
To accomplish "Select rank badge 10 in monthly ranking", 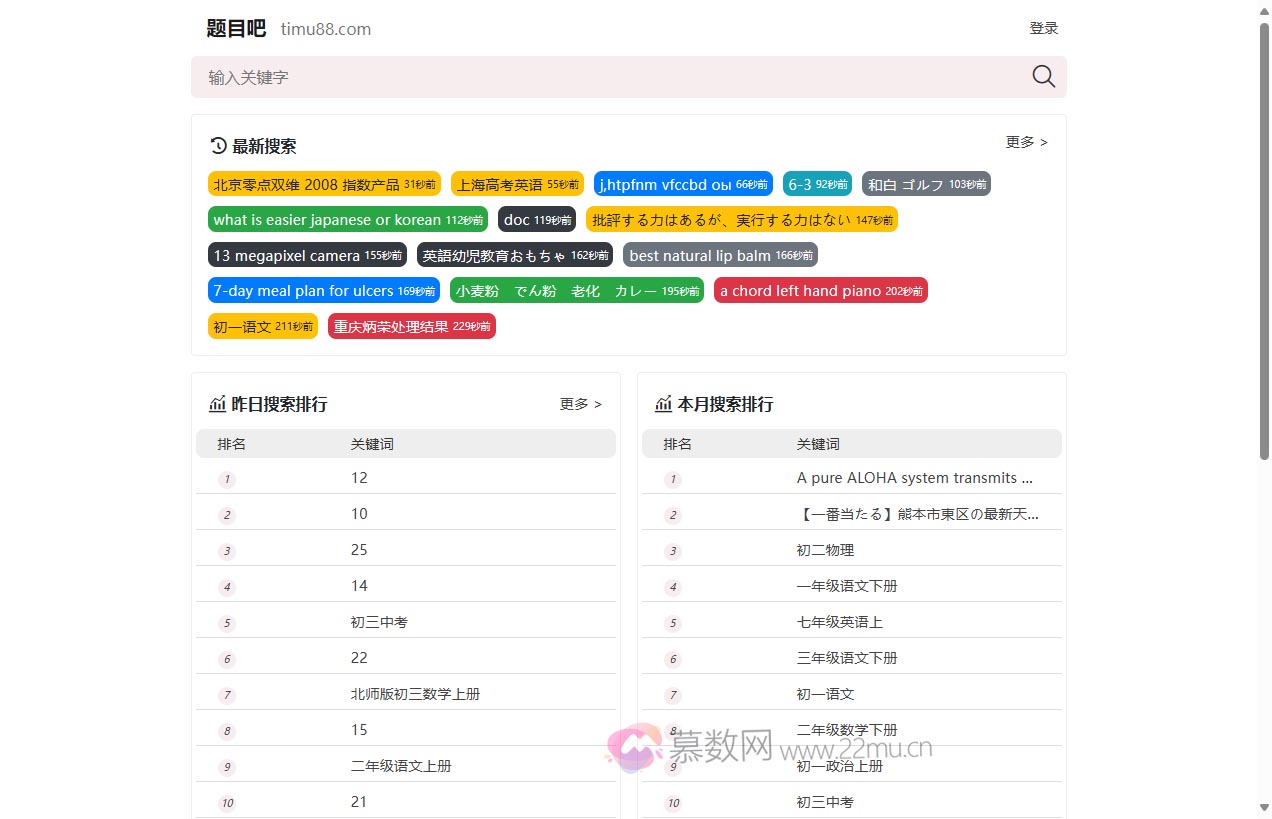I will (672, 802).
